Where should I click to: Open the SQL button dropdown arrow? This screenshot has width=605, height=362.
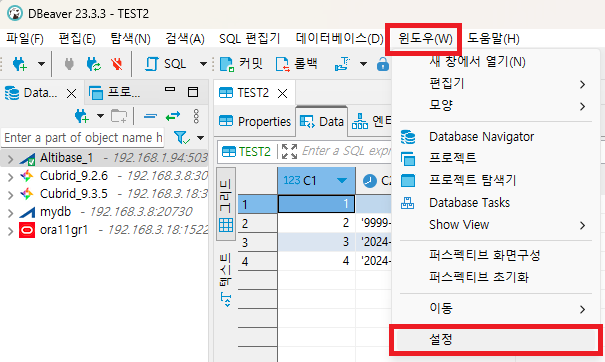(x=203, y=64)
